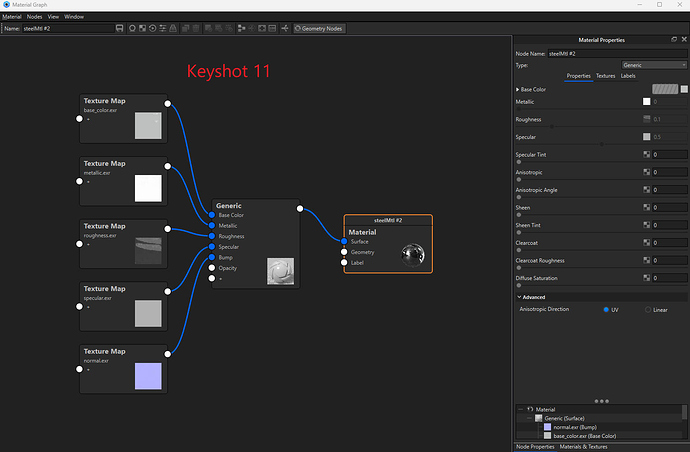Undock the Material Properties panel

coord(674,40)
